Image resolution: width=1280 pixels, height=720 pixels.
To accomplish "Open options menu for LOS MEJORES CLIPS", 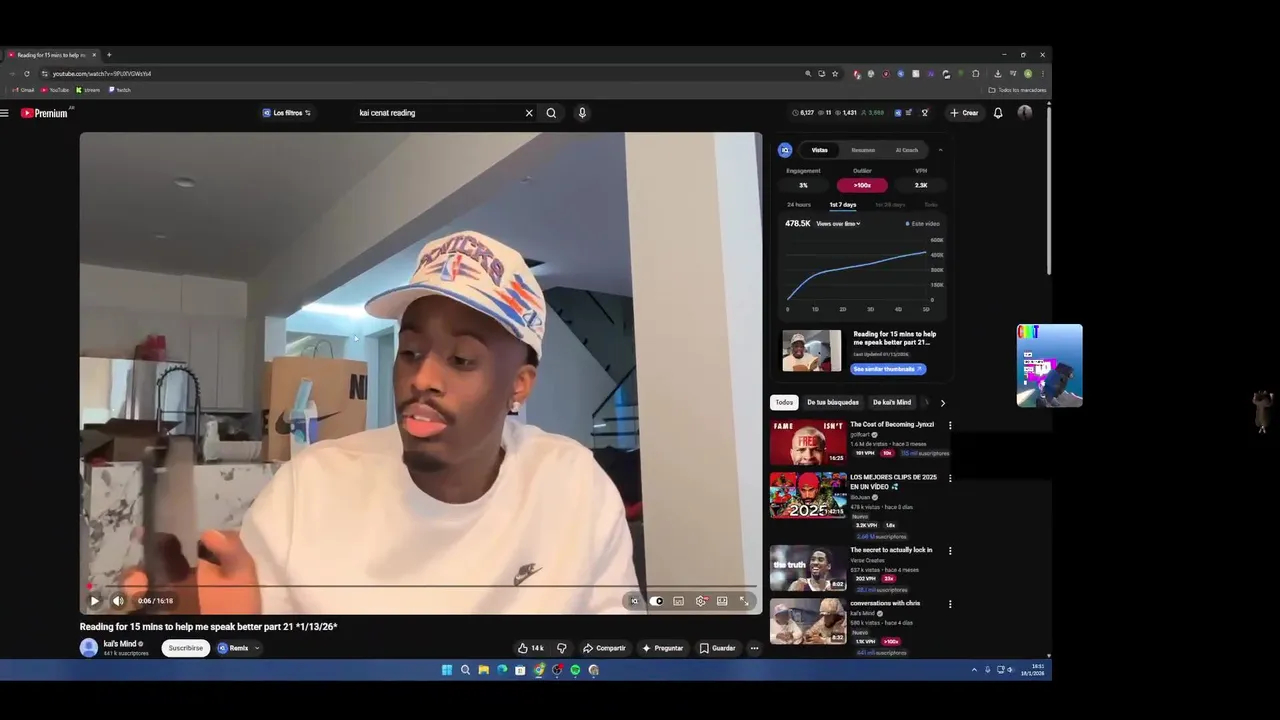I will click(x=950, y=478).
